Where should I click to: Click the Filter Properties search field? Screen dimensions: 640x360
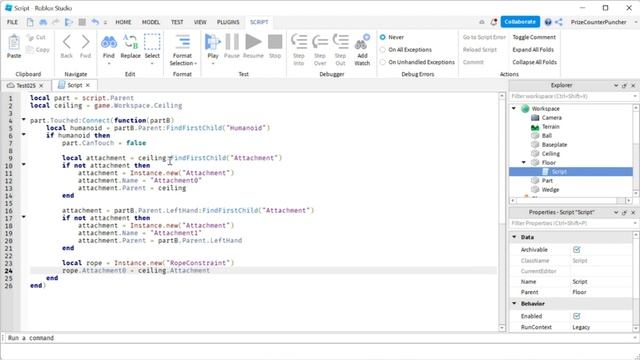tap(570, 223)
